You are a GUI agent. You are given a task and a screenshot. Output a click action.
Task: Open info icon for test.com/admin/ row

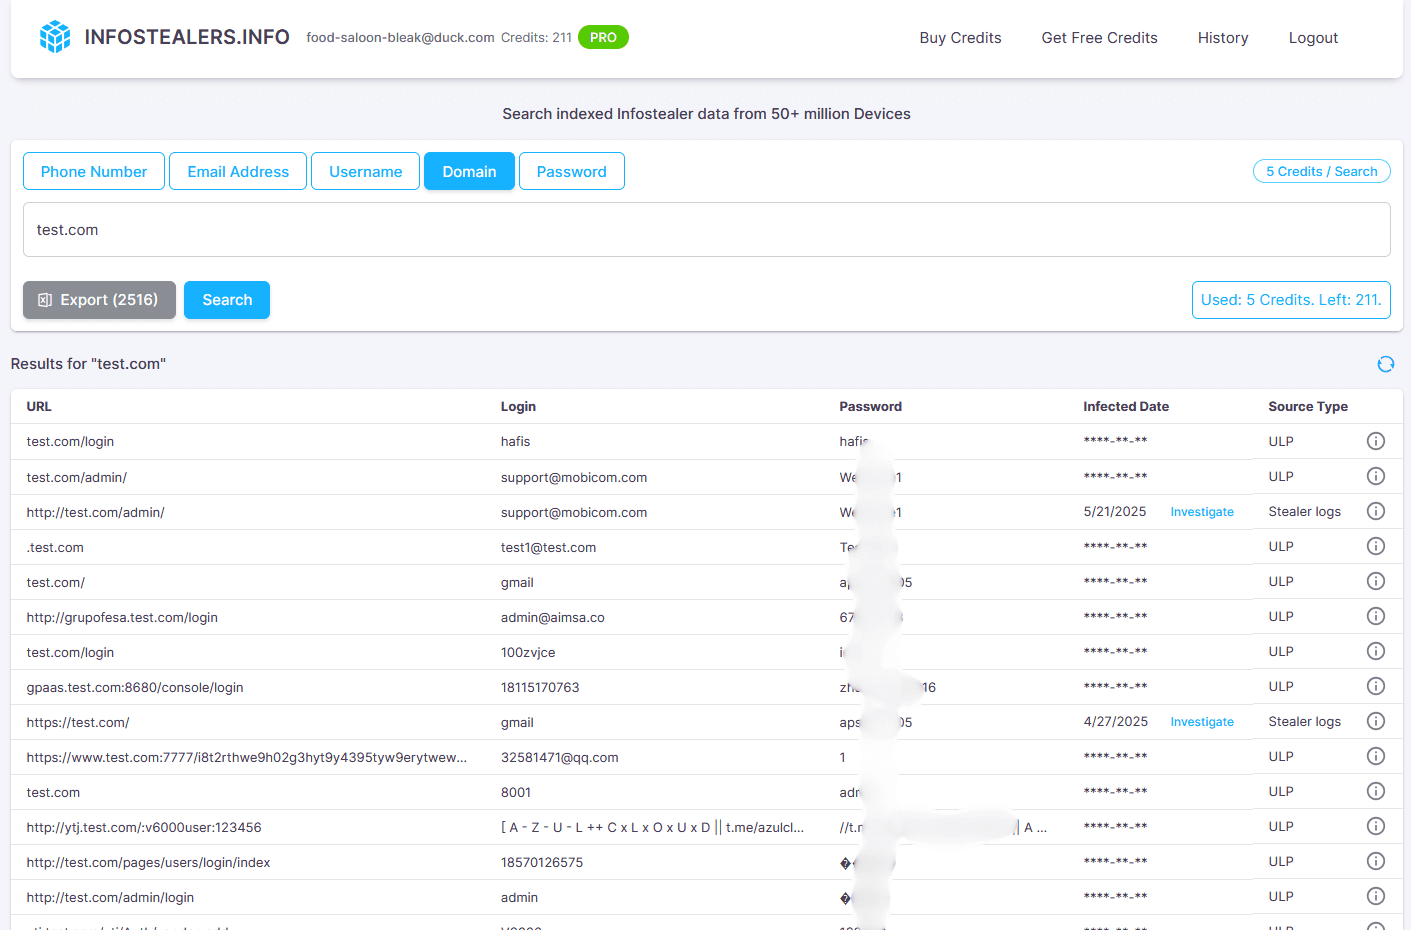coord(1375,476)
